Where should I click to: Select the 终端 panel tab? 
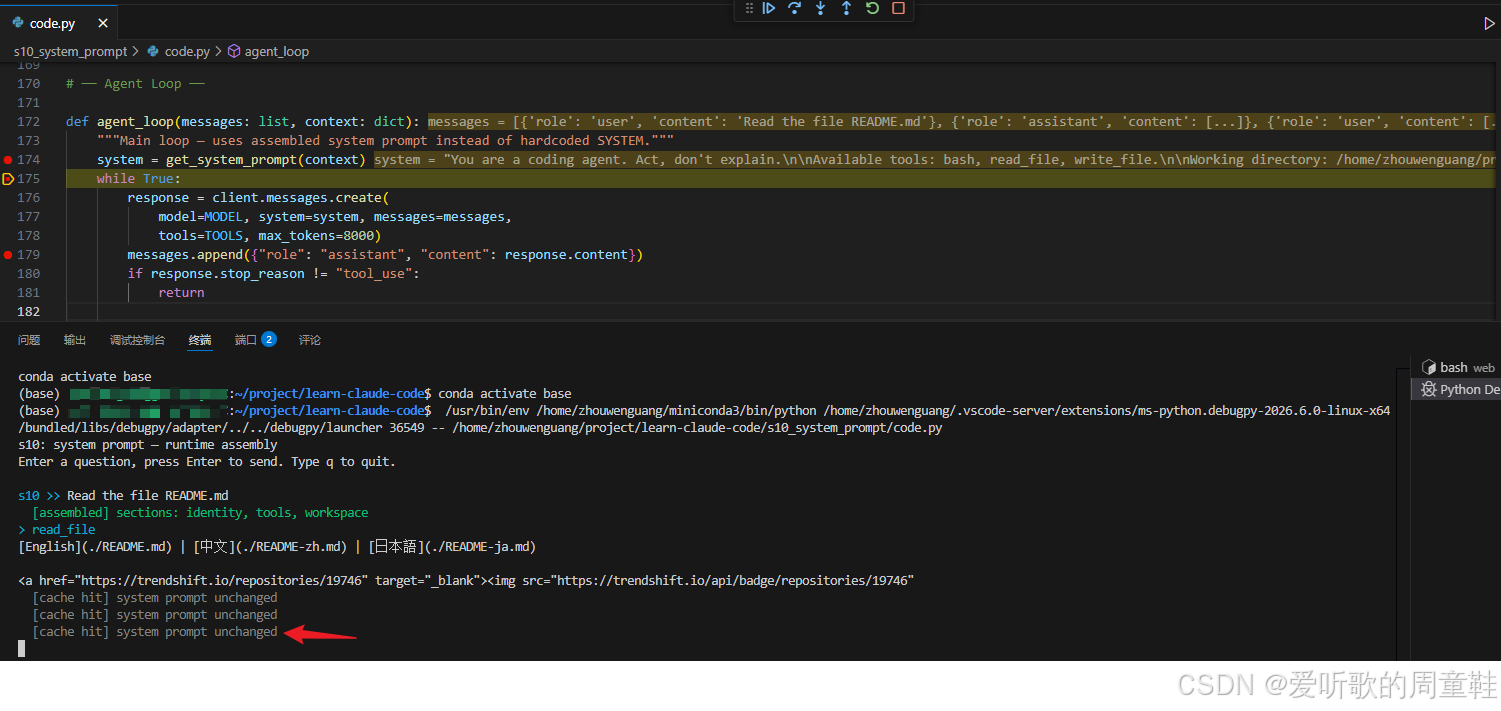pos(200,340)
